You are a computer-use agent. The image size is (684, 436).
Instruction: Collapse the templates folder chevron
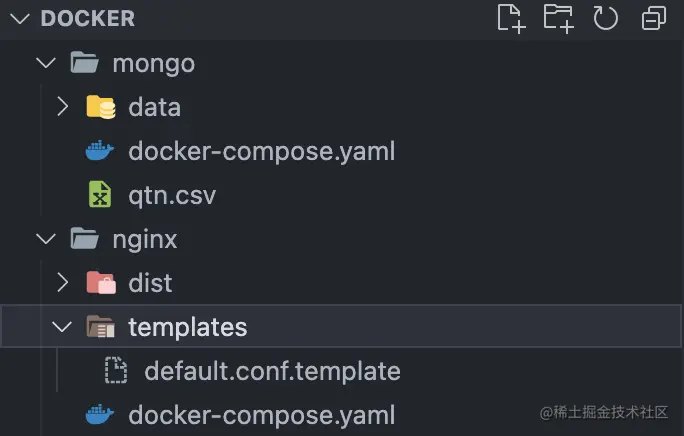(62, 326)
